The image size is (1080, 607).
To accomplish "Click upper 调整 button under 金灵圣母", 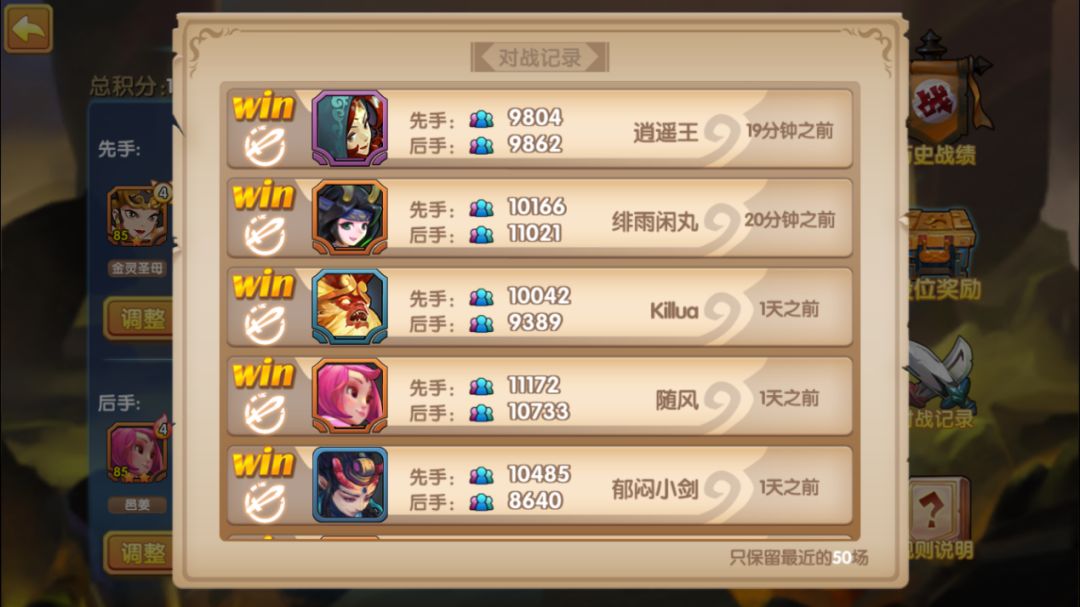I will point(138,318).
